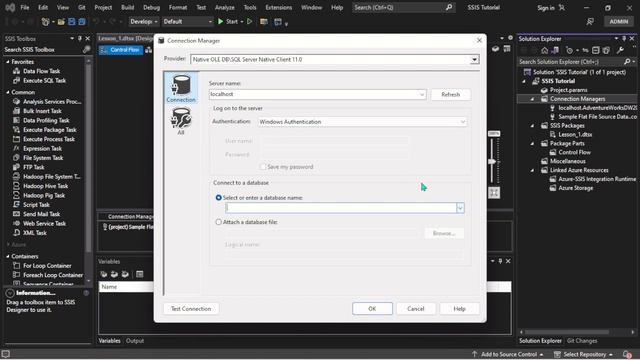This screenshot has width=640, height=360.
Task: Open the Default platform dropdown in toolbar
Action: (x=187, y=22)
